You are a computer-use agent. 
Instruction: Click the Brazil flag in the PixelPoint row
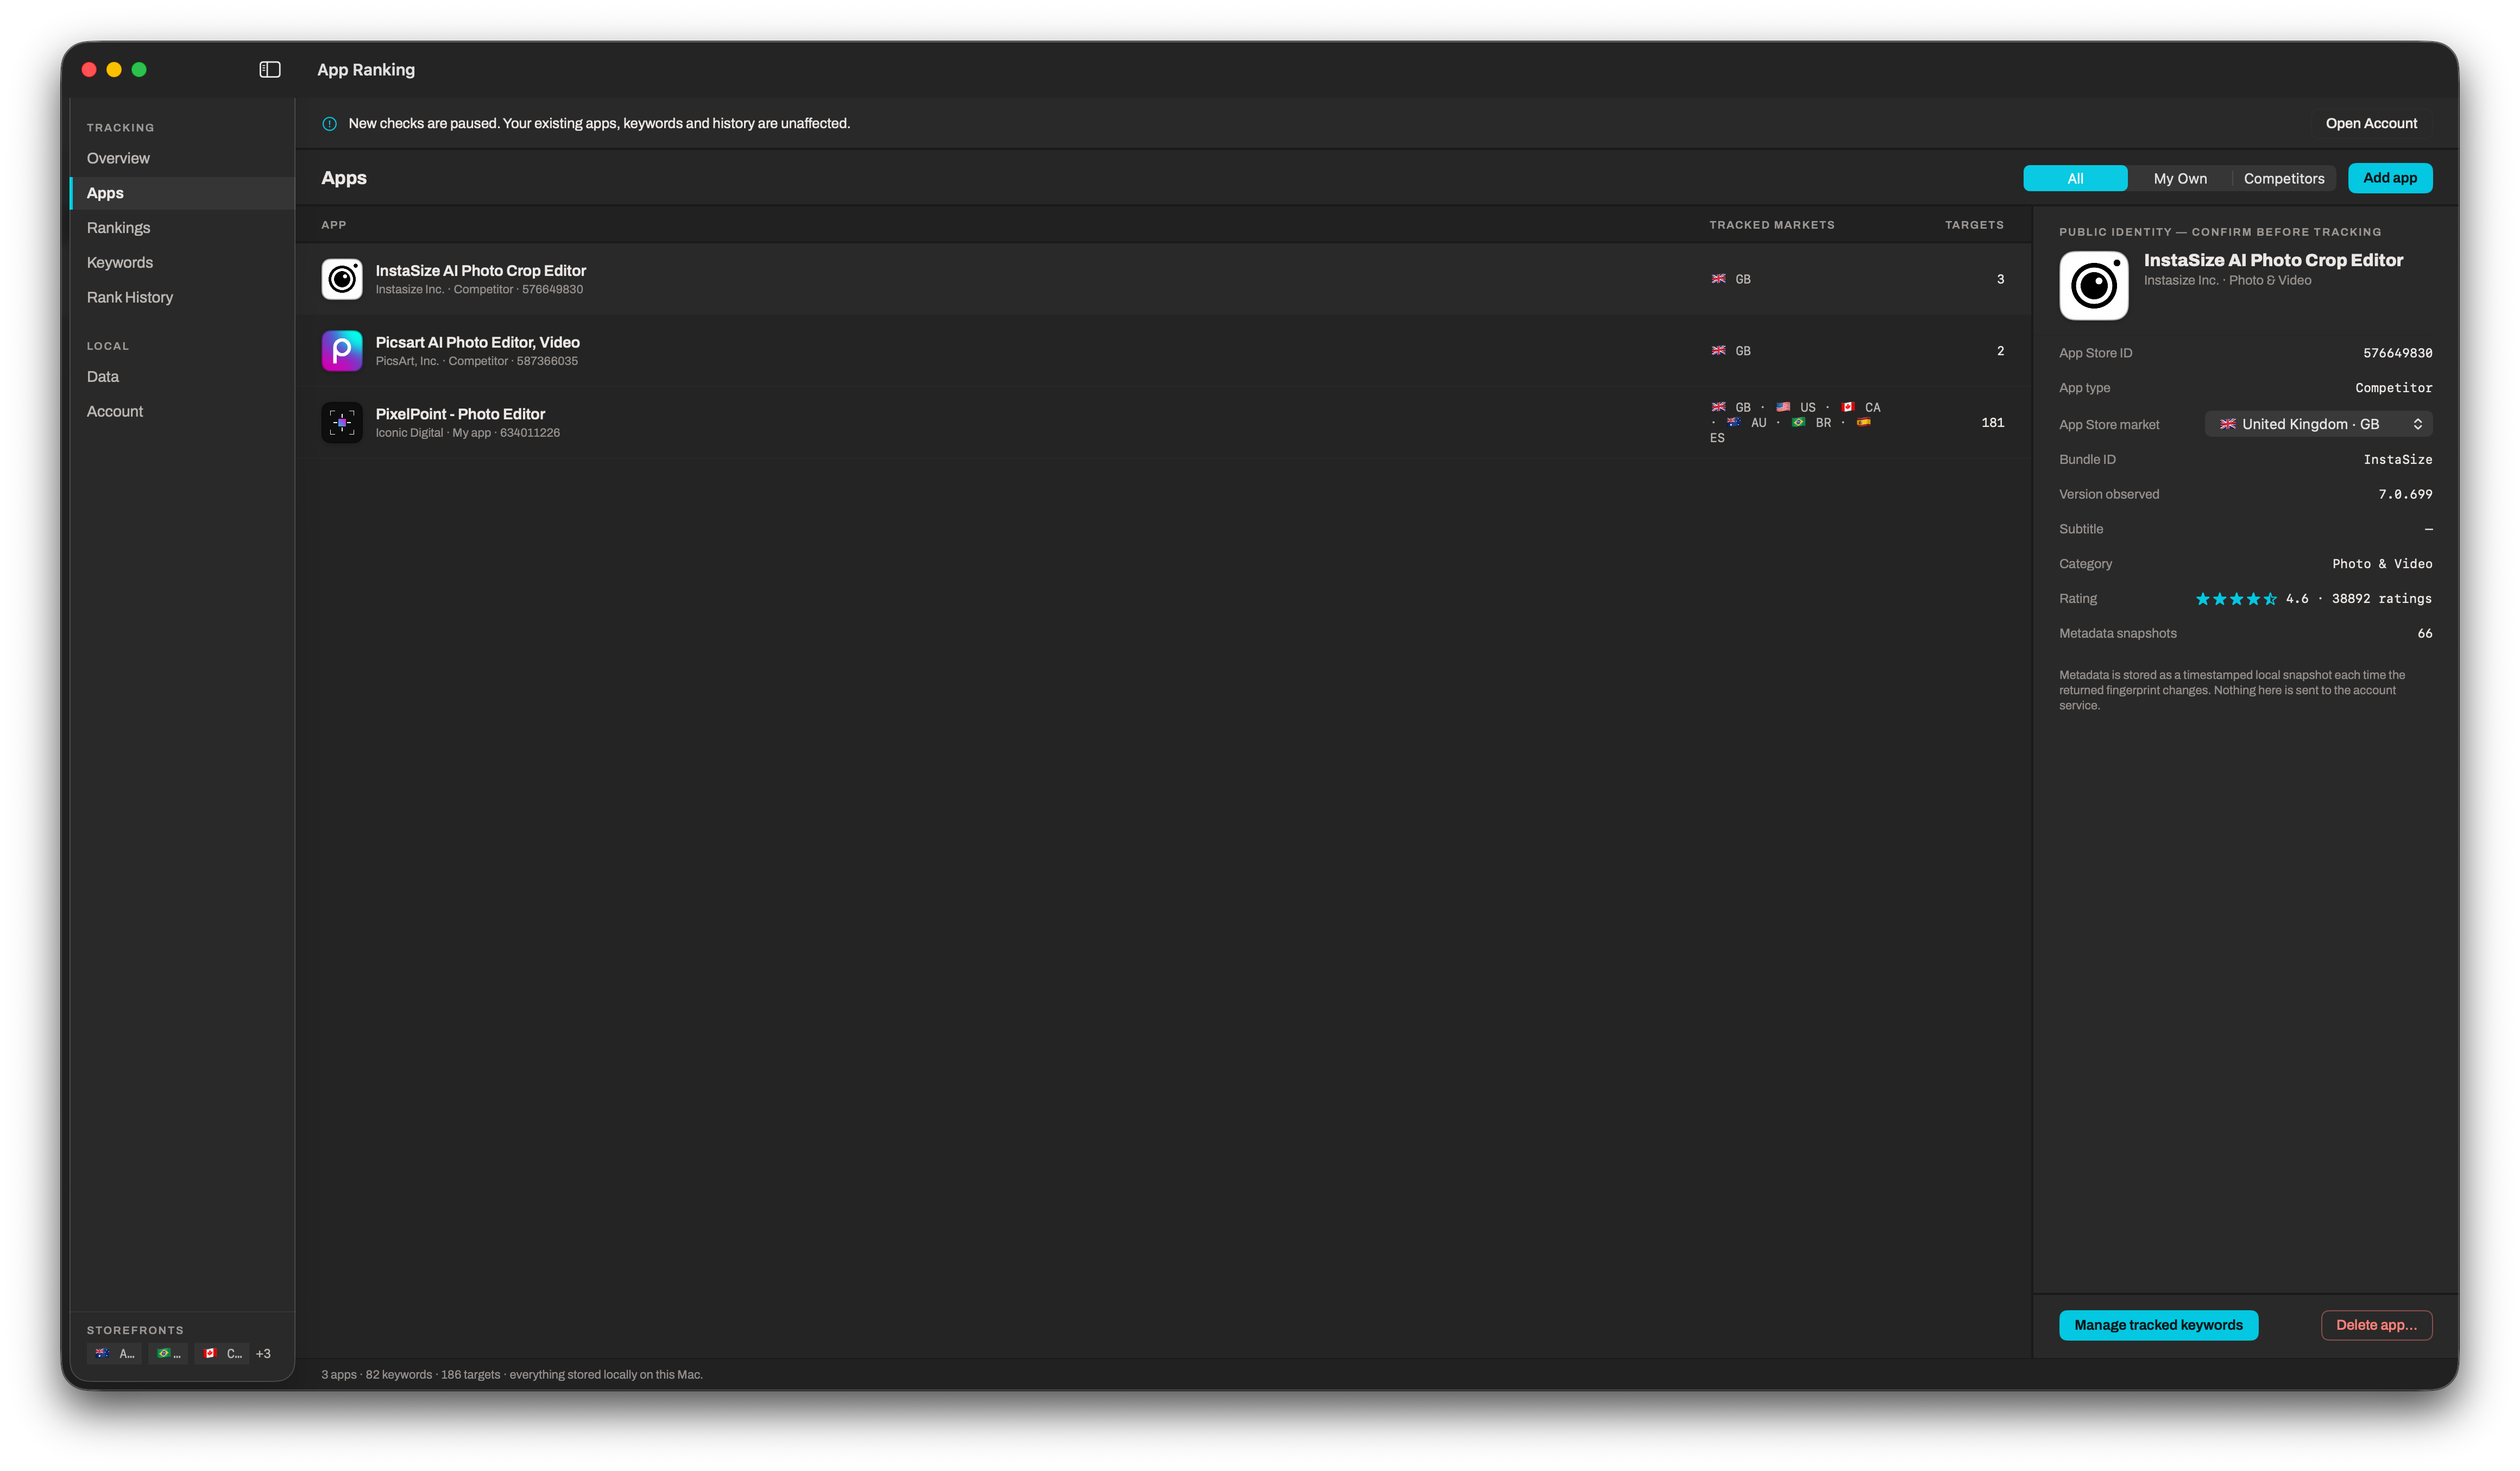(x=1799, y=422)
